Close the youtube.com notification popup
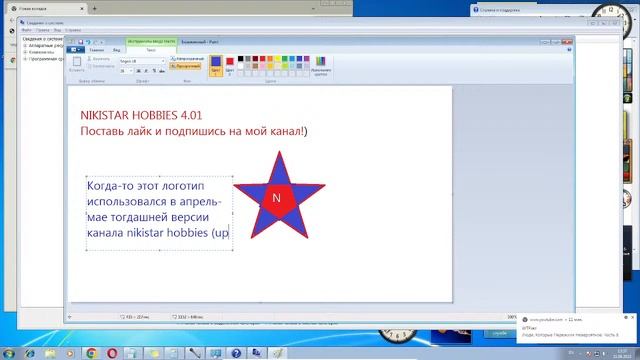Screen dimensions: 640x360 click(x=633, y=317)
